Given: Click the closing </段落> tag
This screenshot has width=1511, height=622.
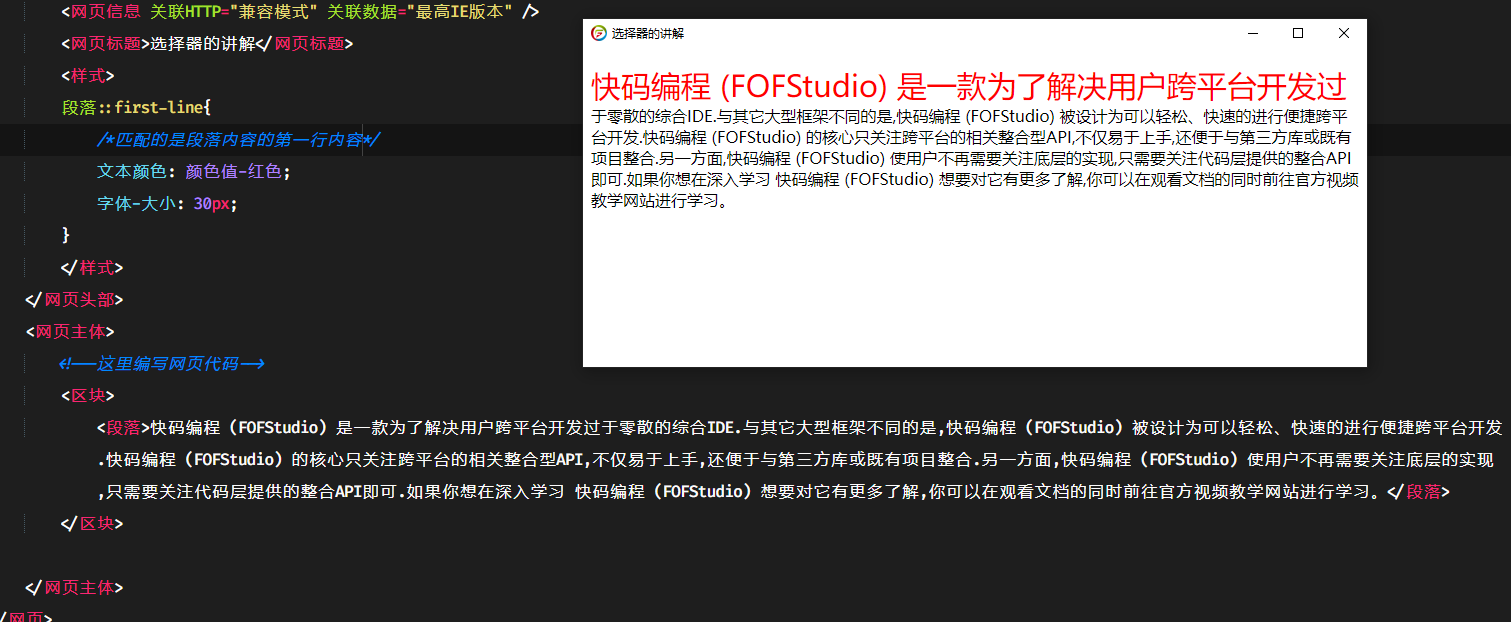Looking at the screenshot, I should point(1420,492).
